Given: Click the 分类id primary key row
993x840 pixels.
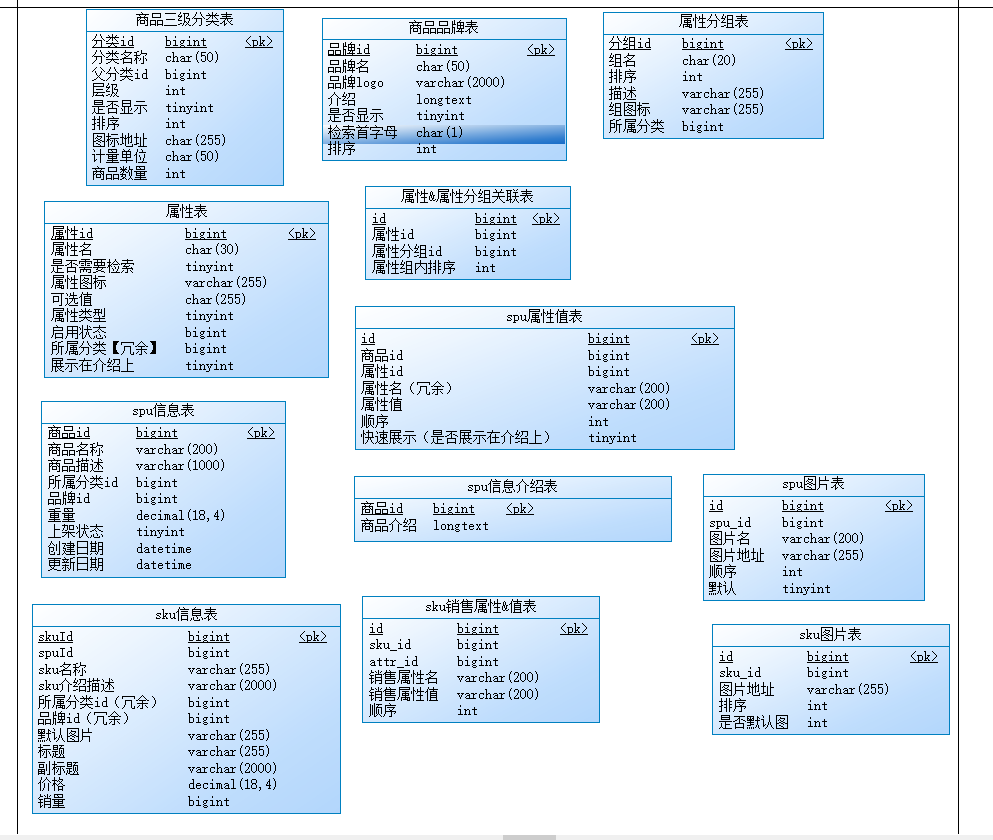Looking at the screenshot, I should [184, 42].
